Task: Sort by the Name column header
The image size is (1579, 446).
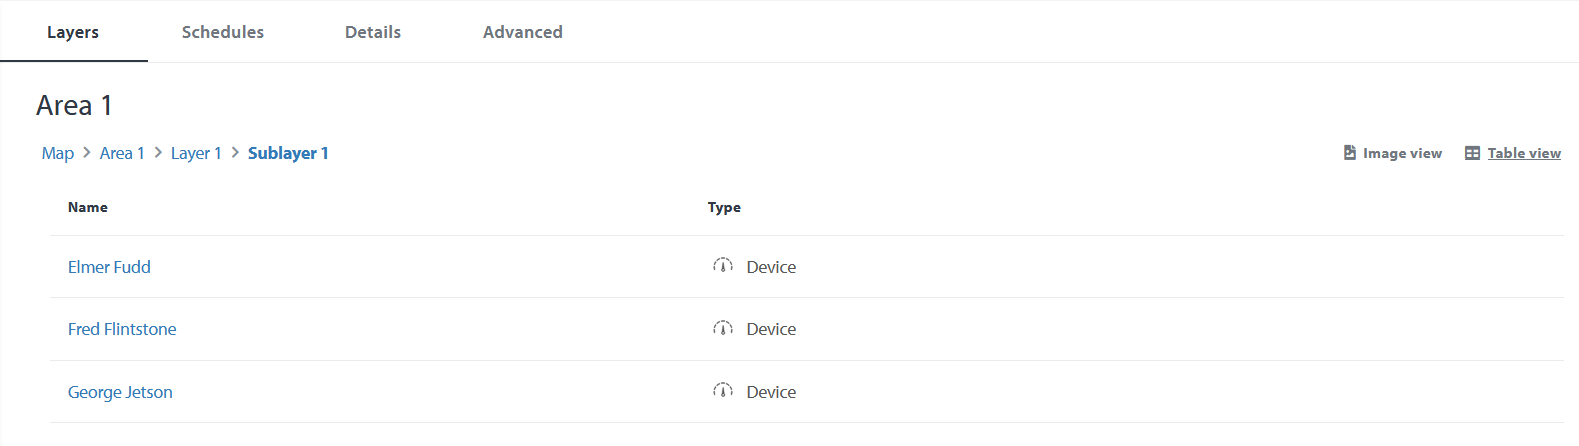Action: point(88,207)
